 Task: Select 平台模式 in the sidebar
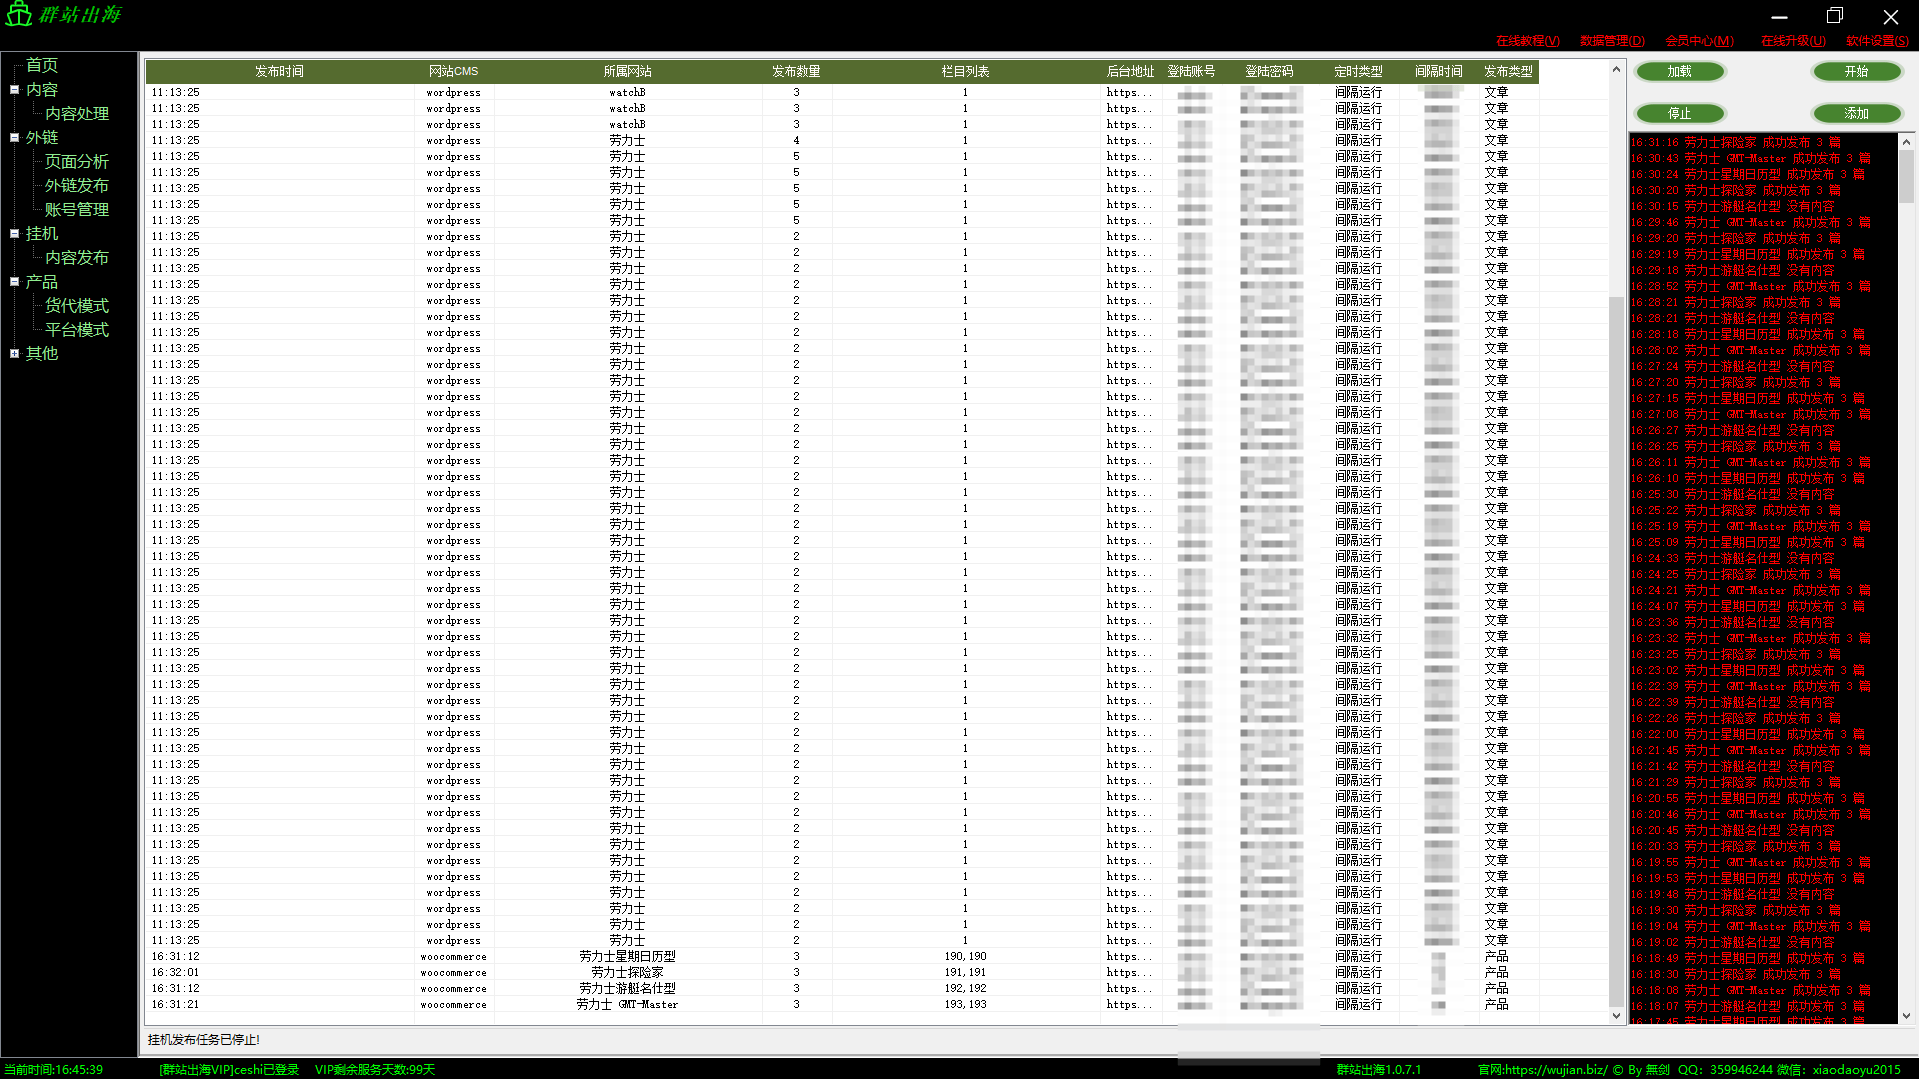tap(77, 329)
